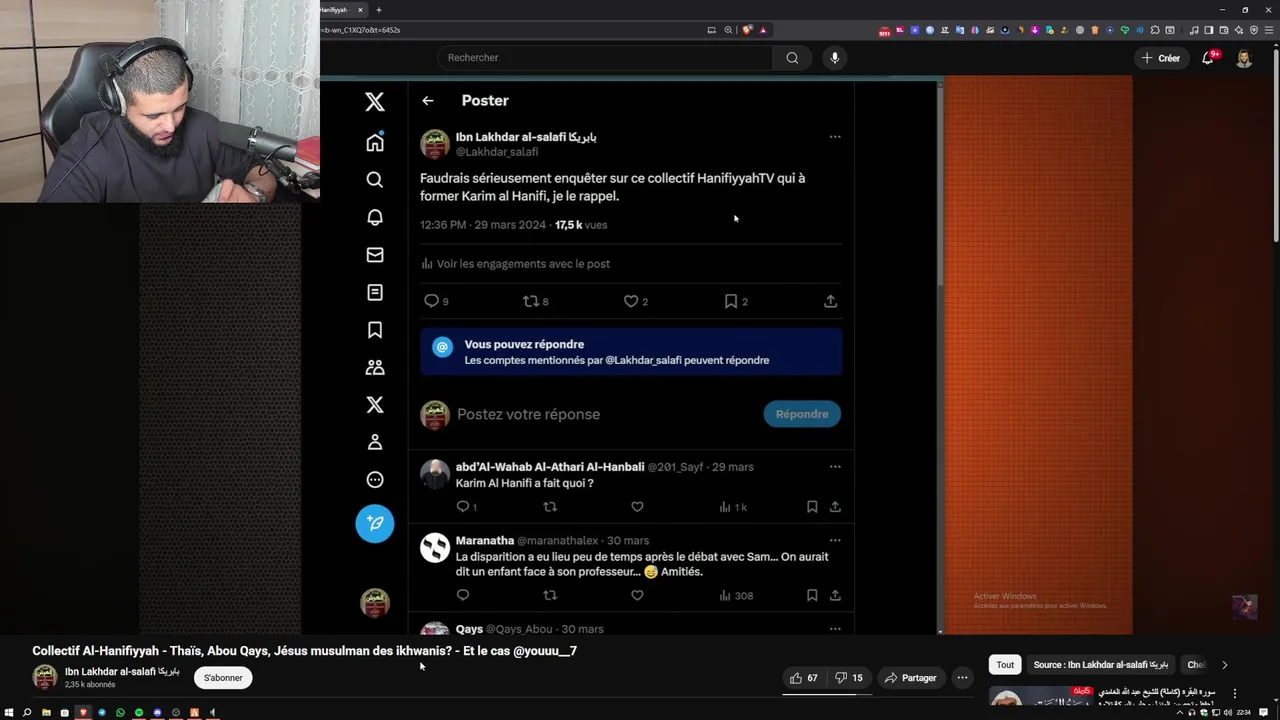This screenshot has height=720, width=1280.
Task: Like the video with 67 likes
Action: 805,678
